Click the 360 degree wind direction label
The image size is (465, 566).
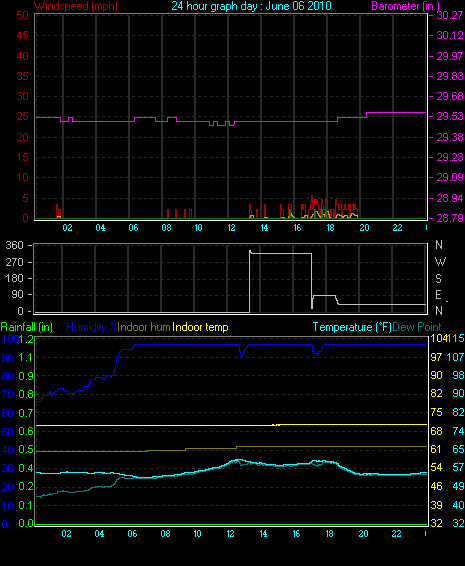(15, 245)
